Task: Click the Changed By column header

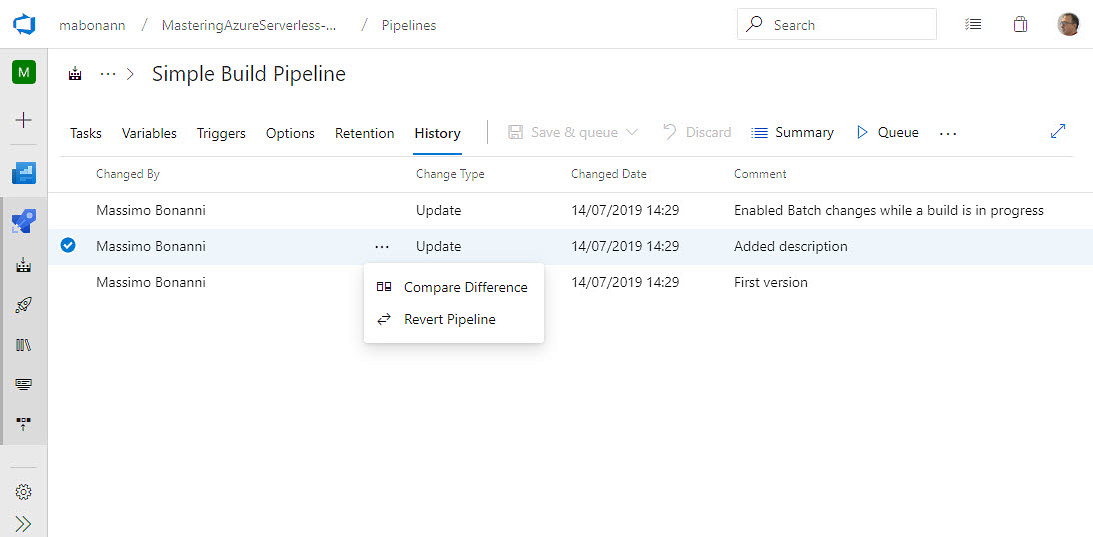Action: pyautogui.click(x=128, y=174)
